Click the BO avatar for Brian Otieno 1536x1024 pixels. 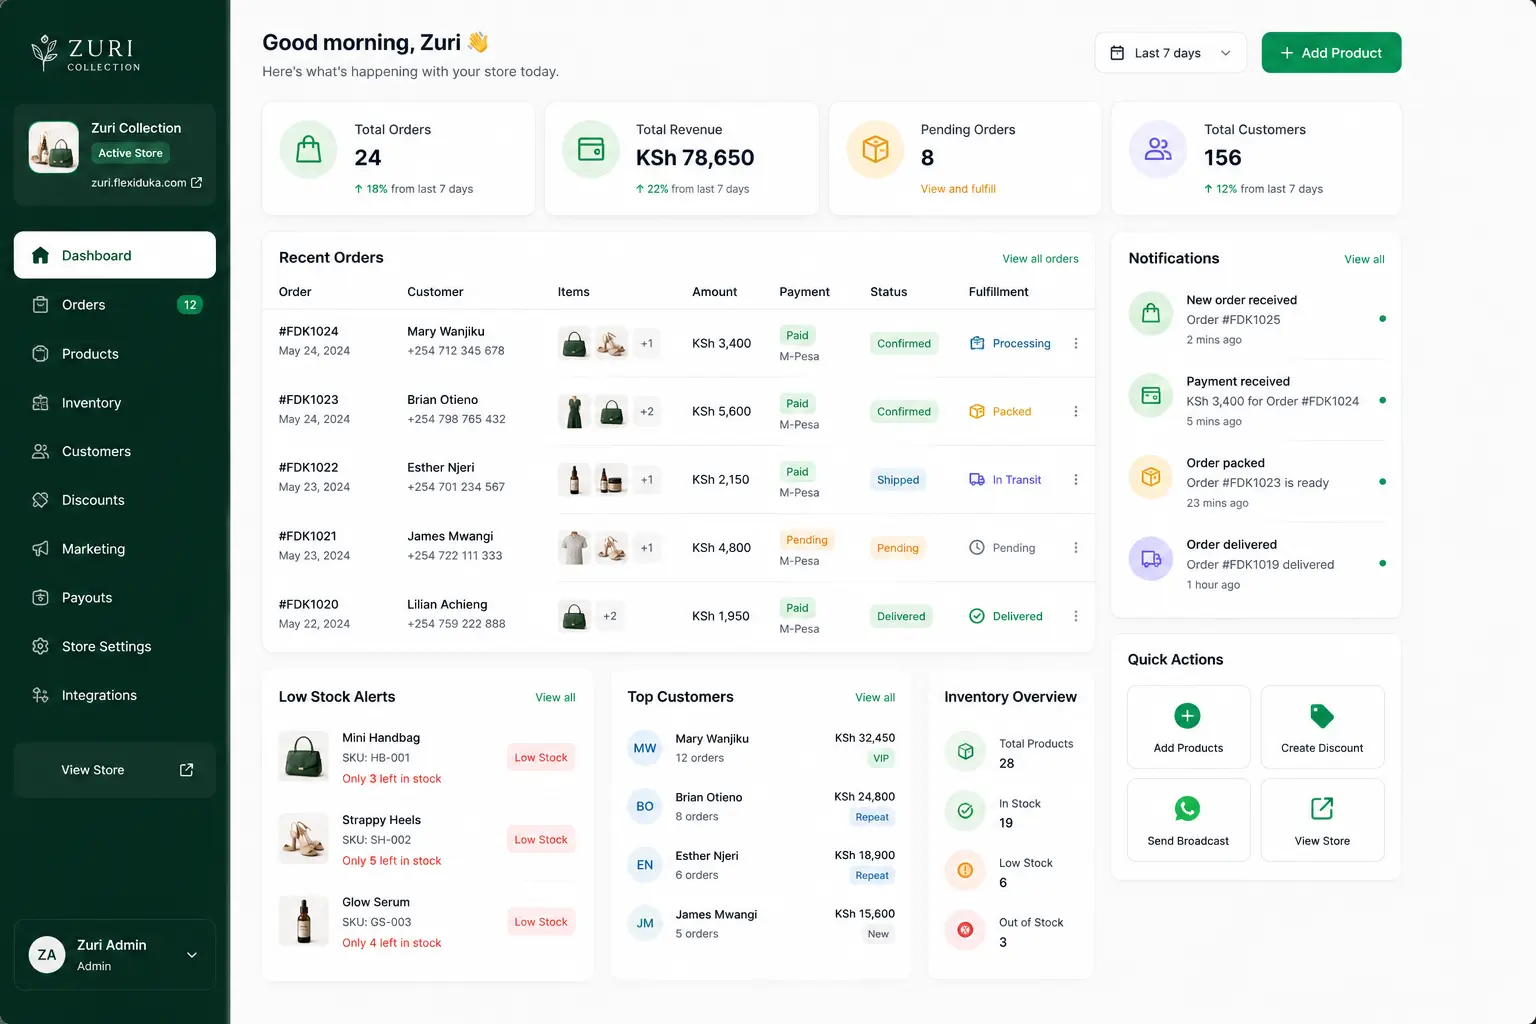pos(645,806)
